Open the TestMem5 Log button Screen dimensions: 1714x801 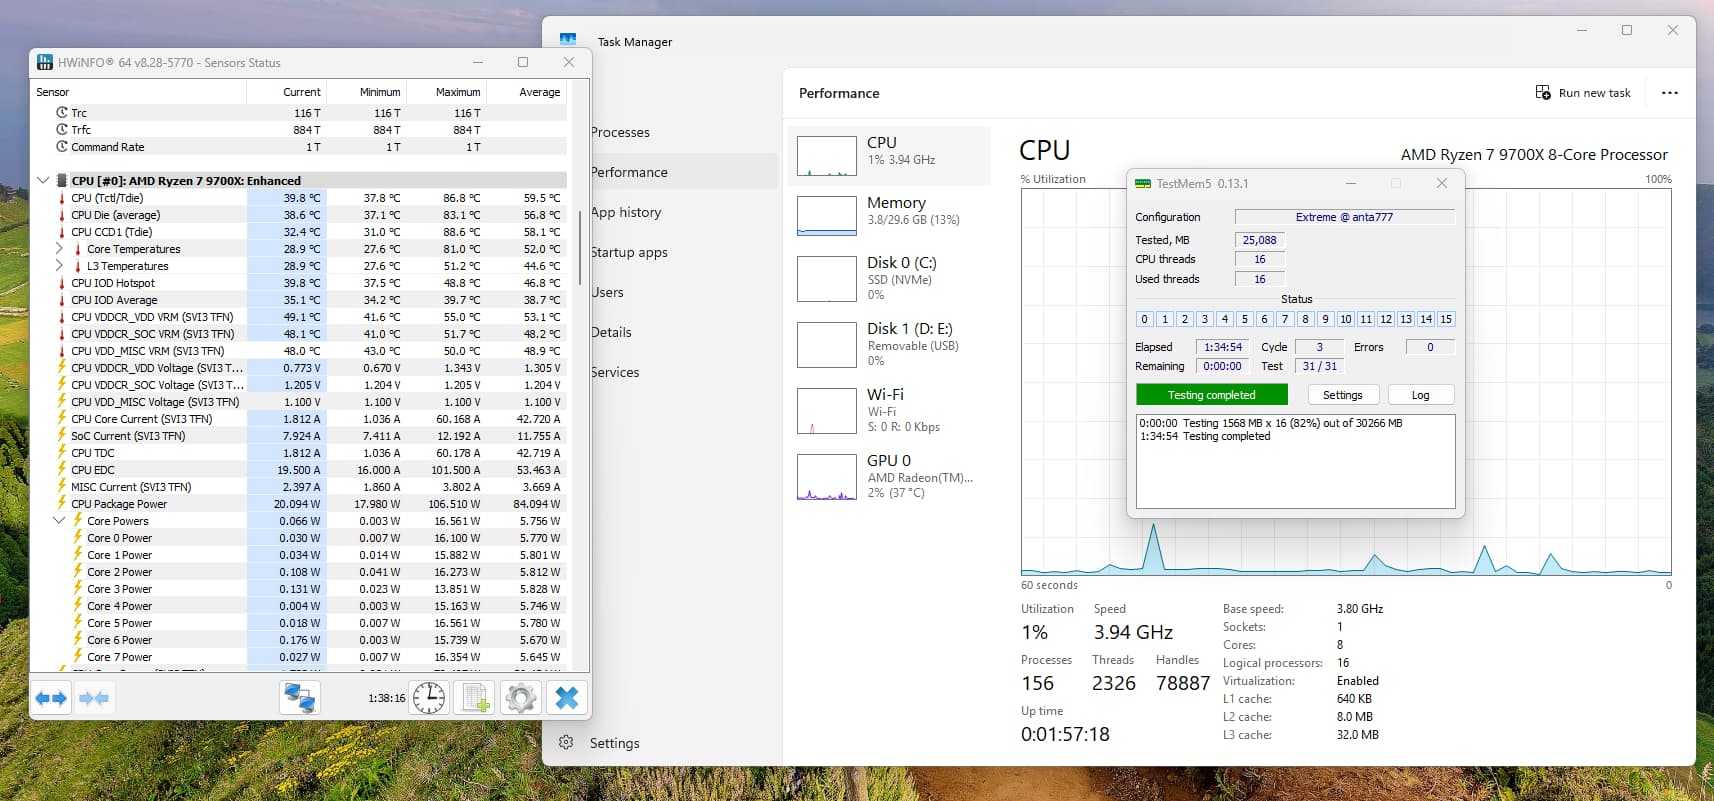[x=1420, y=395]
